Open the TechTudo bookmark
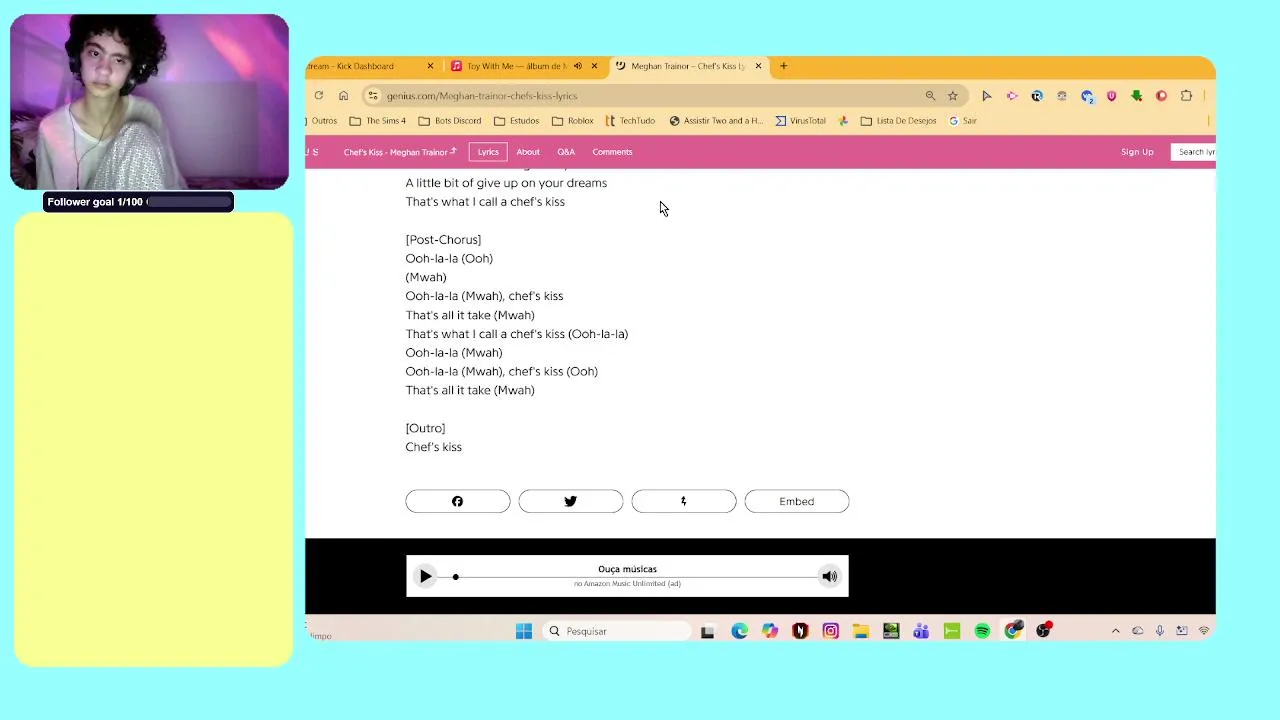This screenshot has height=720, width=1280. coord(630,121)
